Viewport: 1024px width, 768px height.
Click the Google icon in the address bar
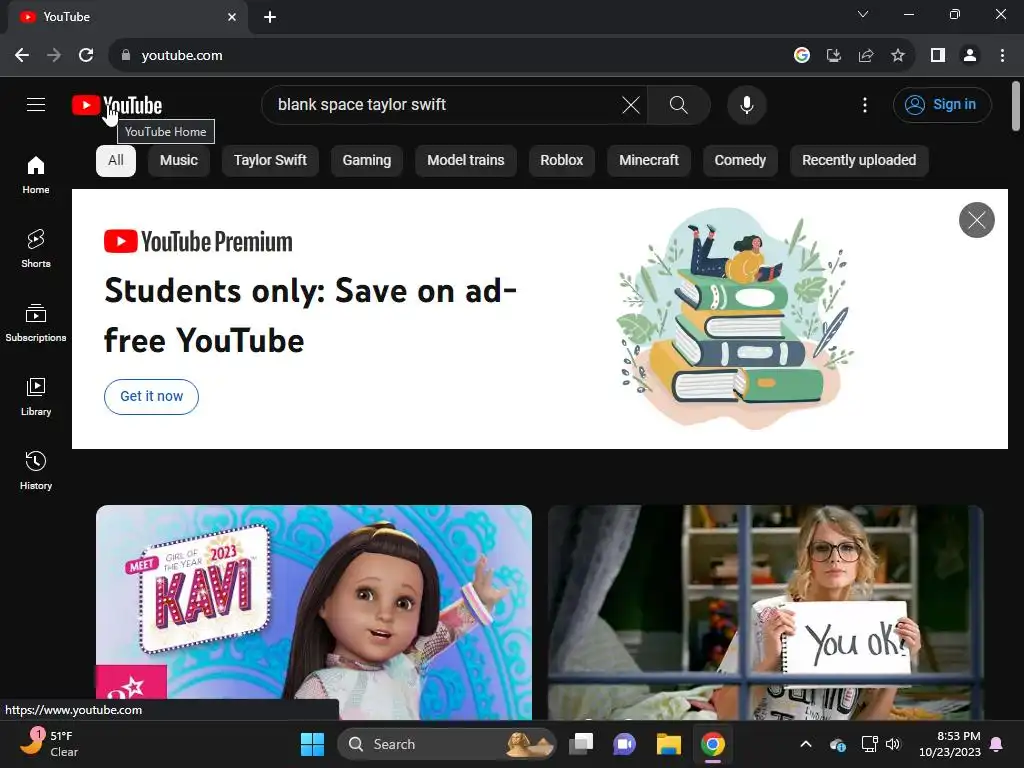[802, 56]
